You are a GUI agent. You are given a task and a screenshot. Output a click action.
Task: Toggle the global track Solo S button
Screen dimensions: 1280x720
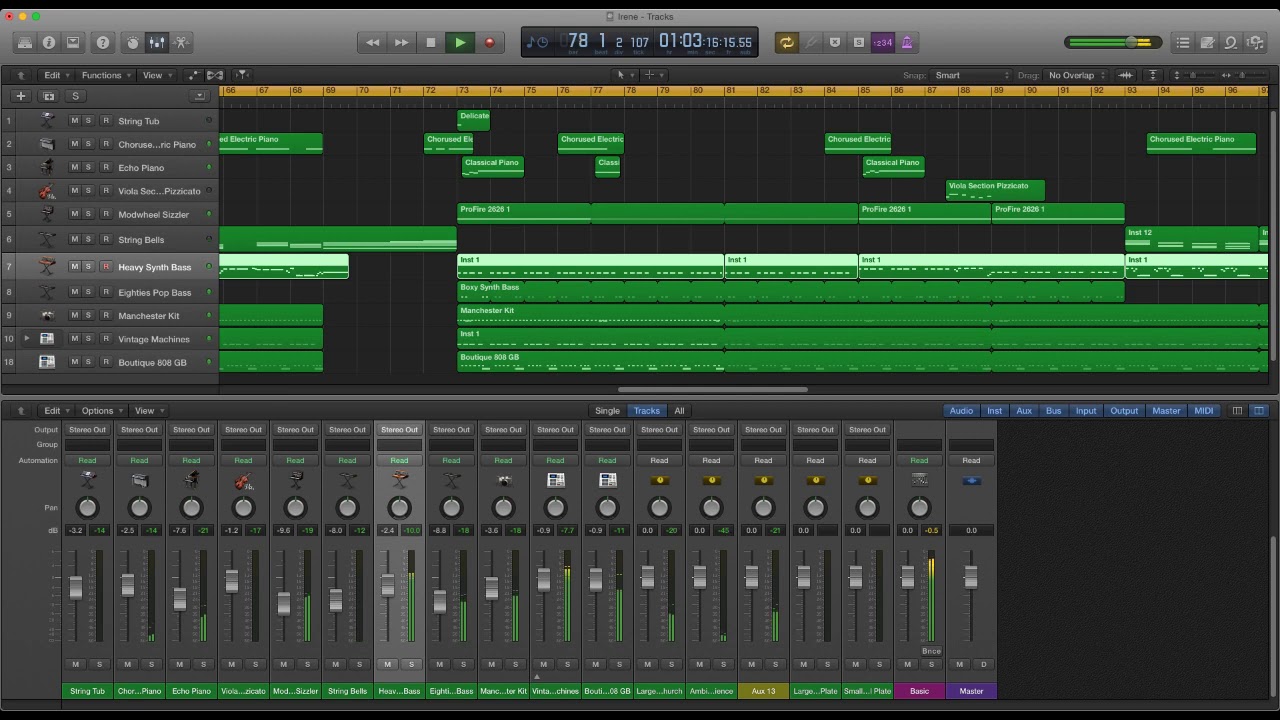(x=75, y=96)
